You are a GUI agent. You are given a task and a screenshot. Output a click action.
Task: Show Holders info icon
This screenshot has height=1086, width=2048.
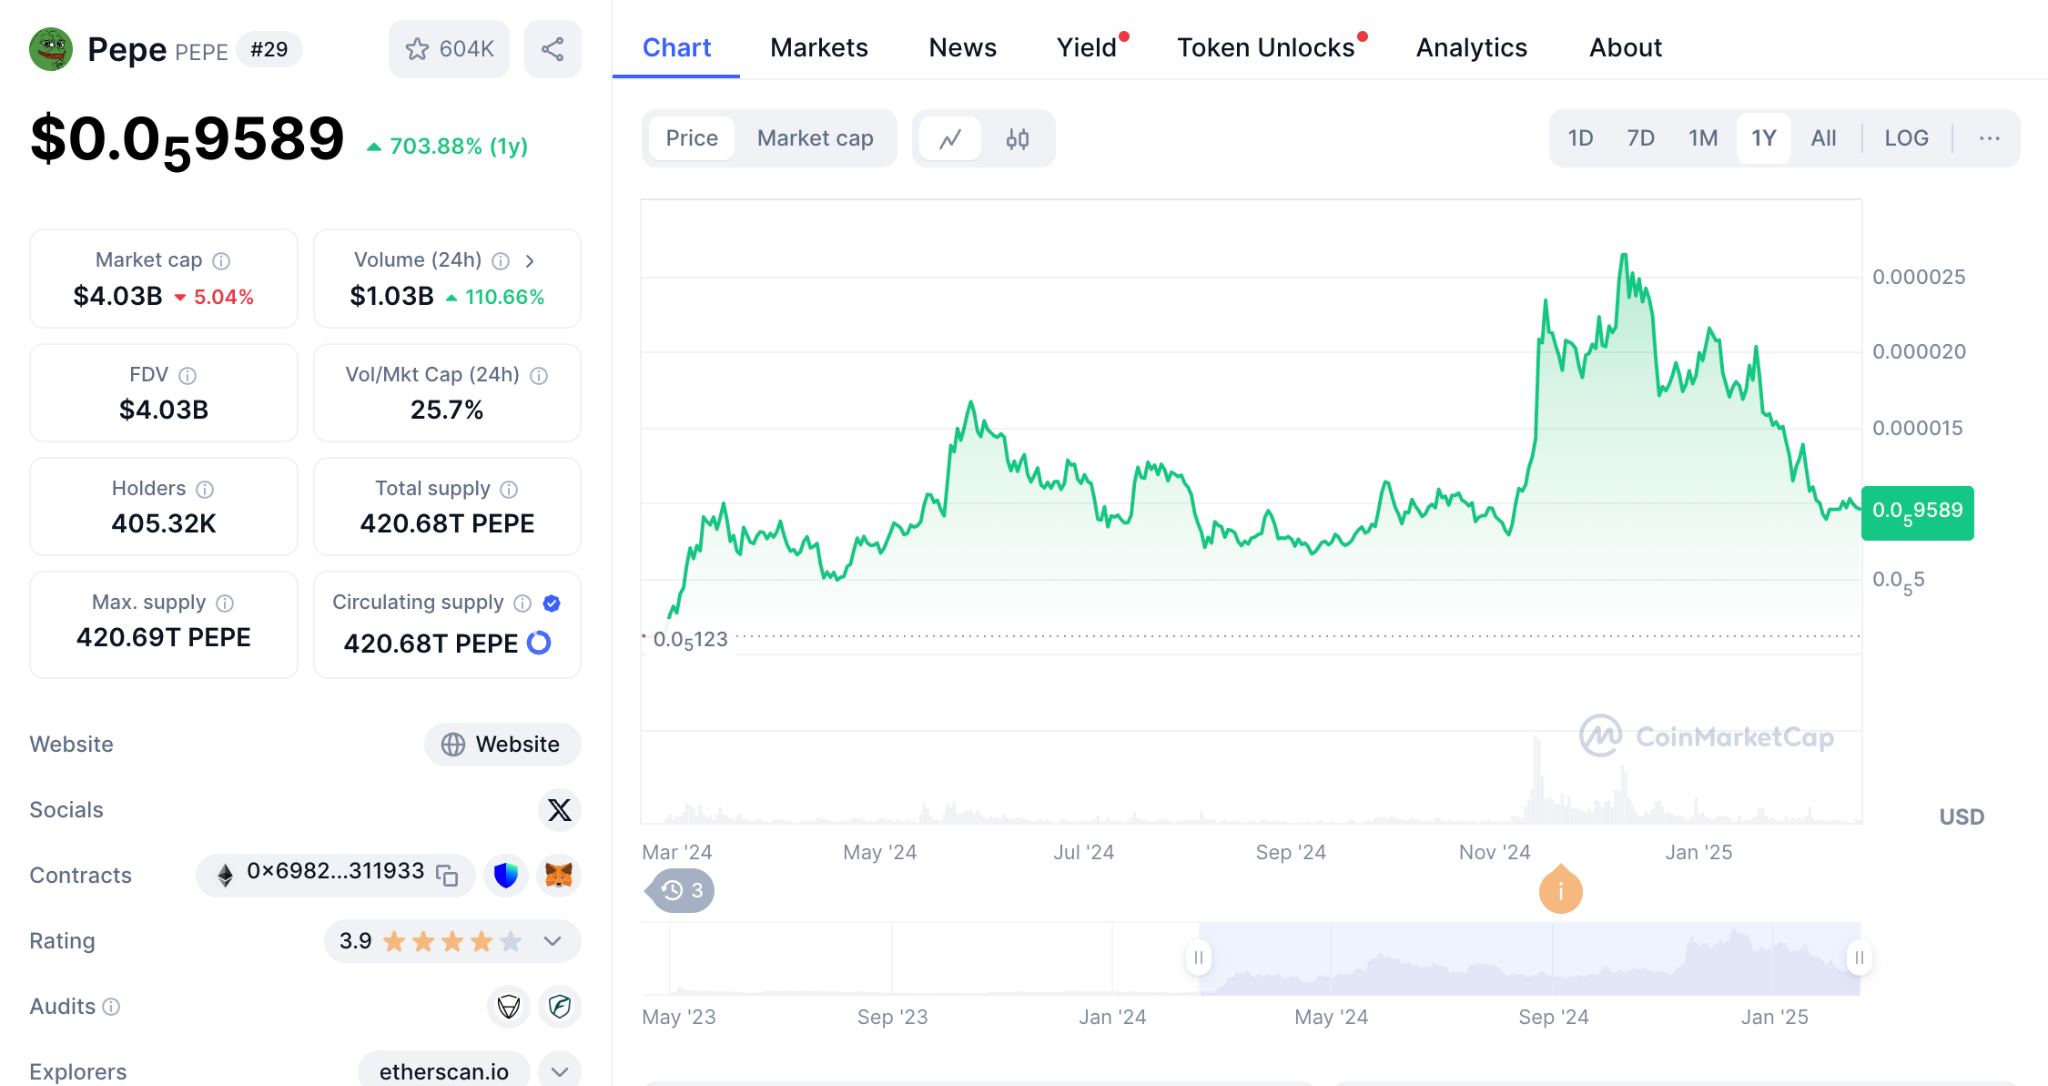coord(205,490)
